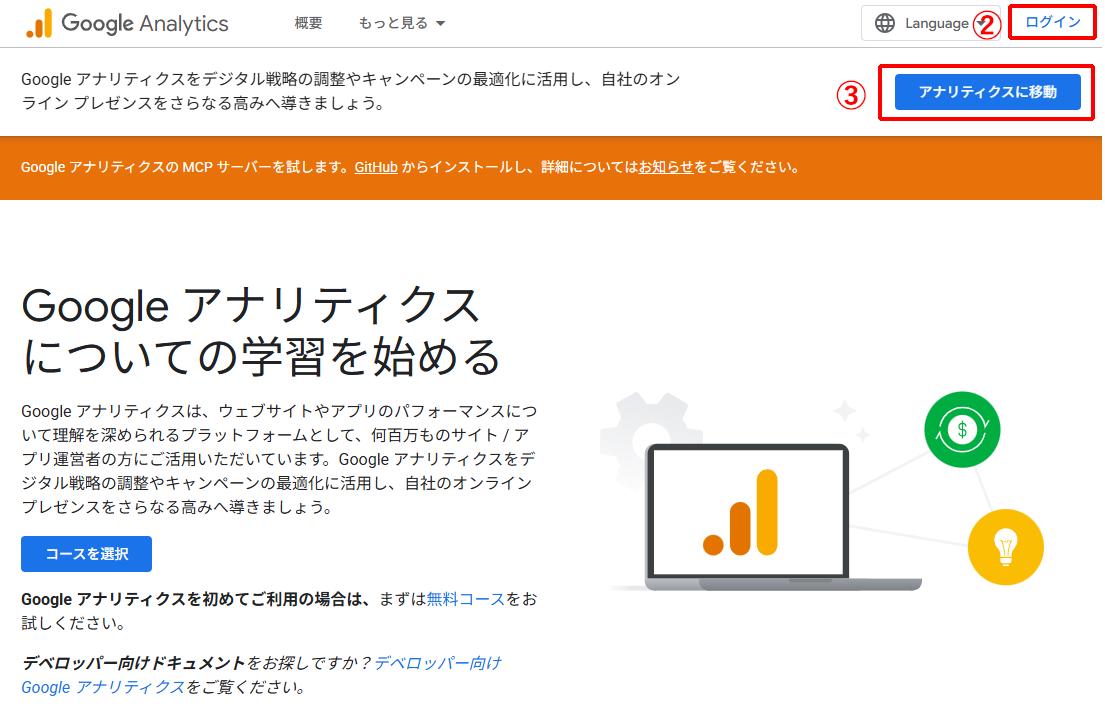Click the green dollar-sign circle icon
1105x723 pixels.
tap(962, 429)
